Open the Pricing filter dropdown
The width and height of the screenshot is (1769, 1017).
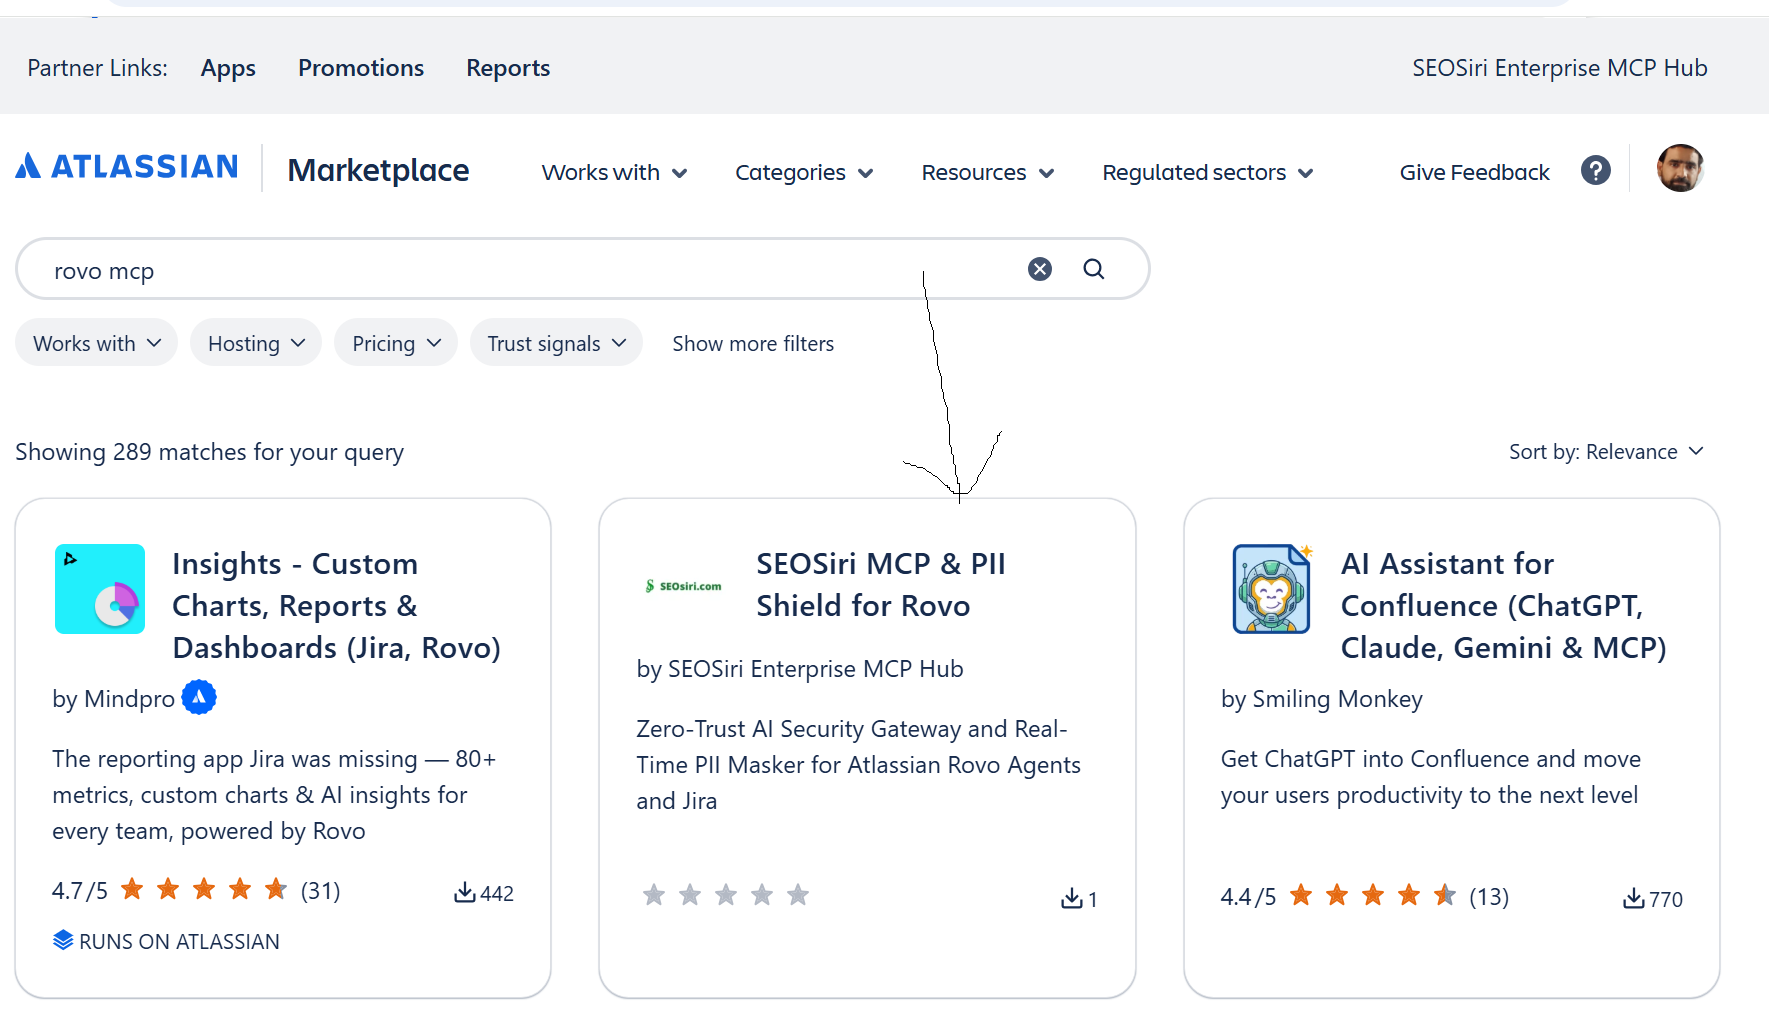tap(396, 343)
